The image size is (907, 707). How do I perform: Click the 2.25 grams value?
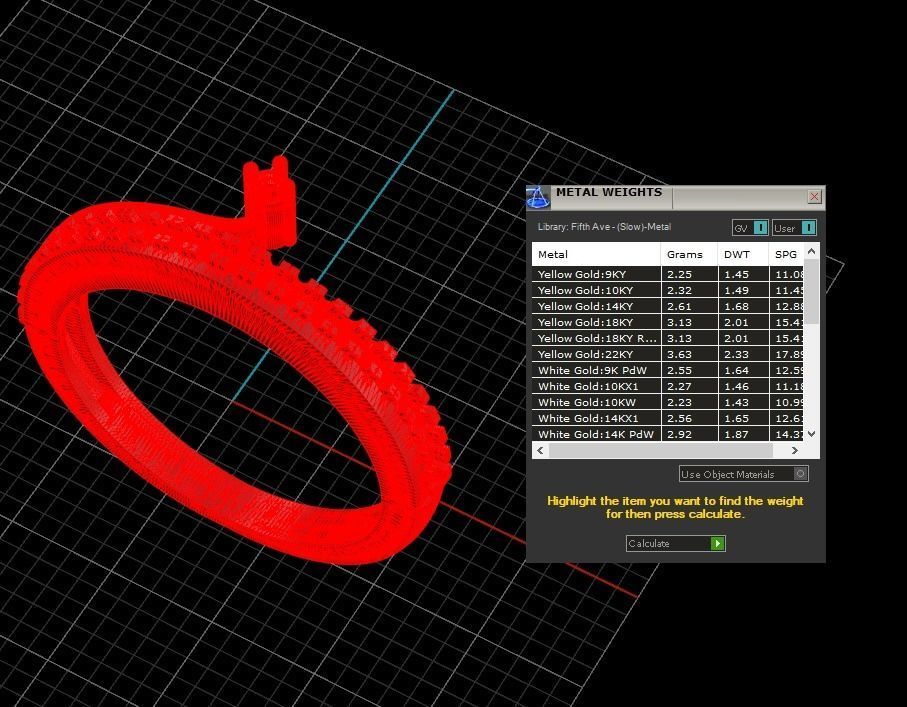point(679,274)
